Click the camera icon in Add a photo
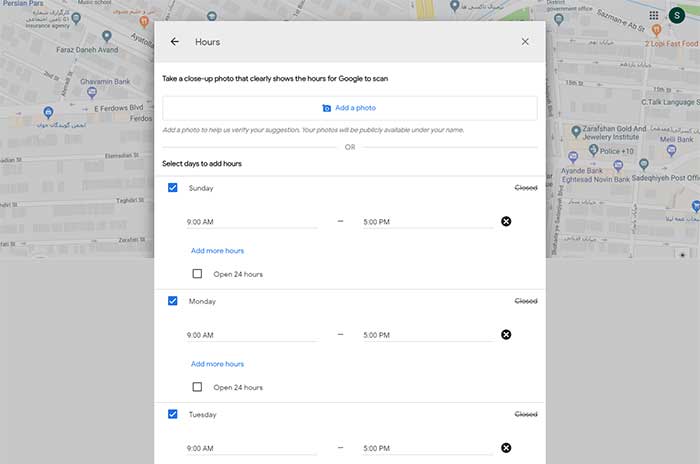The height and width of the screenshot is (464, 700). [x=326, y=108]
